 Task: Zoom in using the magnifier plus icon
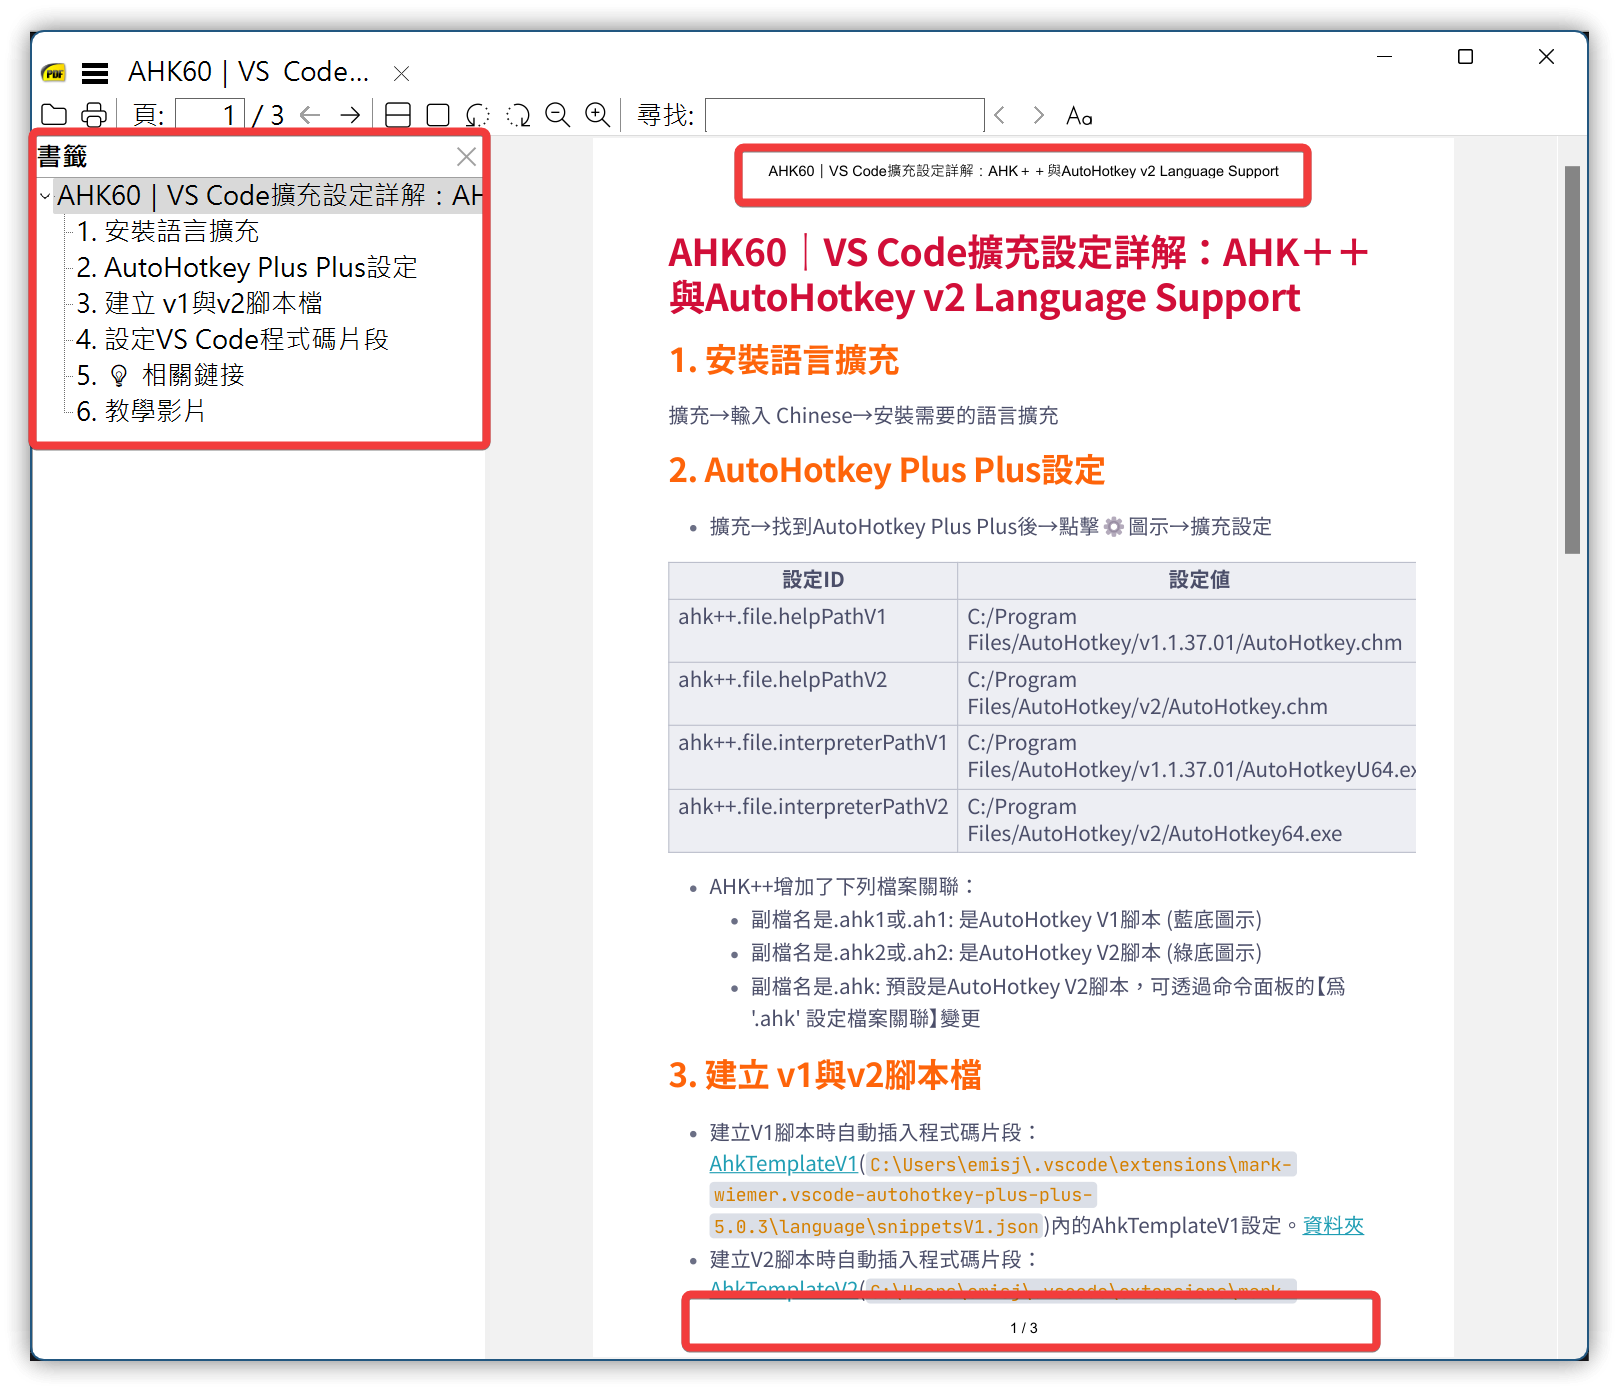[x=598, y=115]
